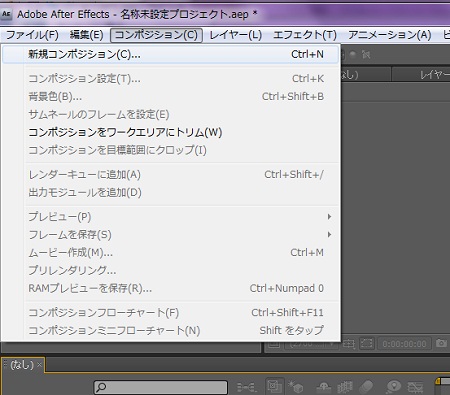Click the Ctrl+Shift+F11 shortcut text
Viewport: 450px width, 395px height.
(287, 313)
